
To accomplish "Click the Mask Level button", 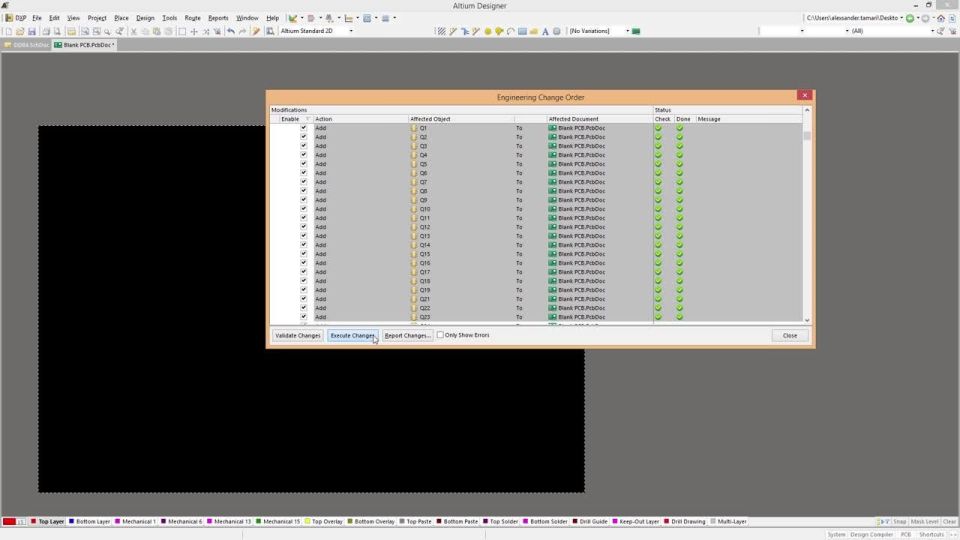I will pos(924,522).
